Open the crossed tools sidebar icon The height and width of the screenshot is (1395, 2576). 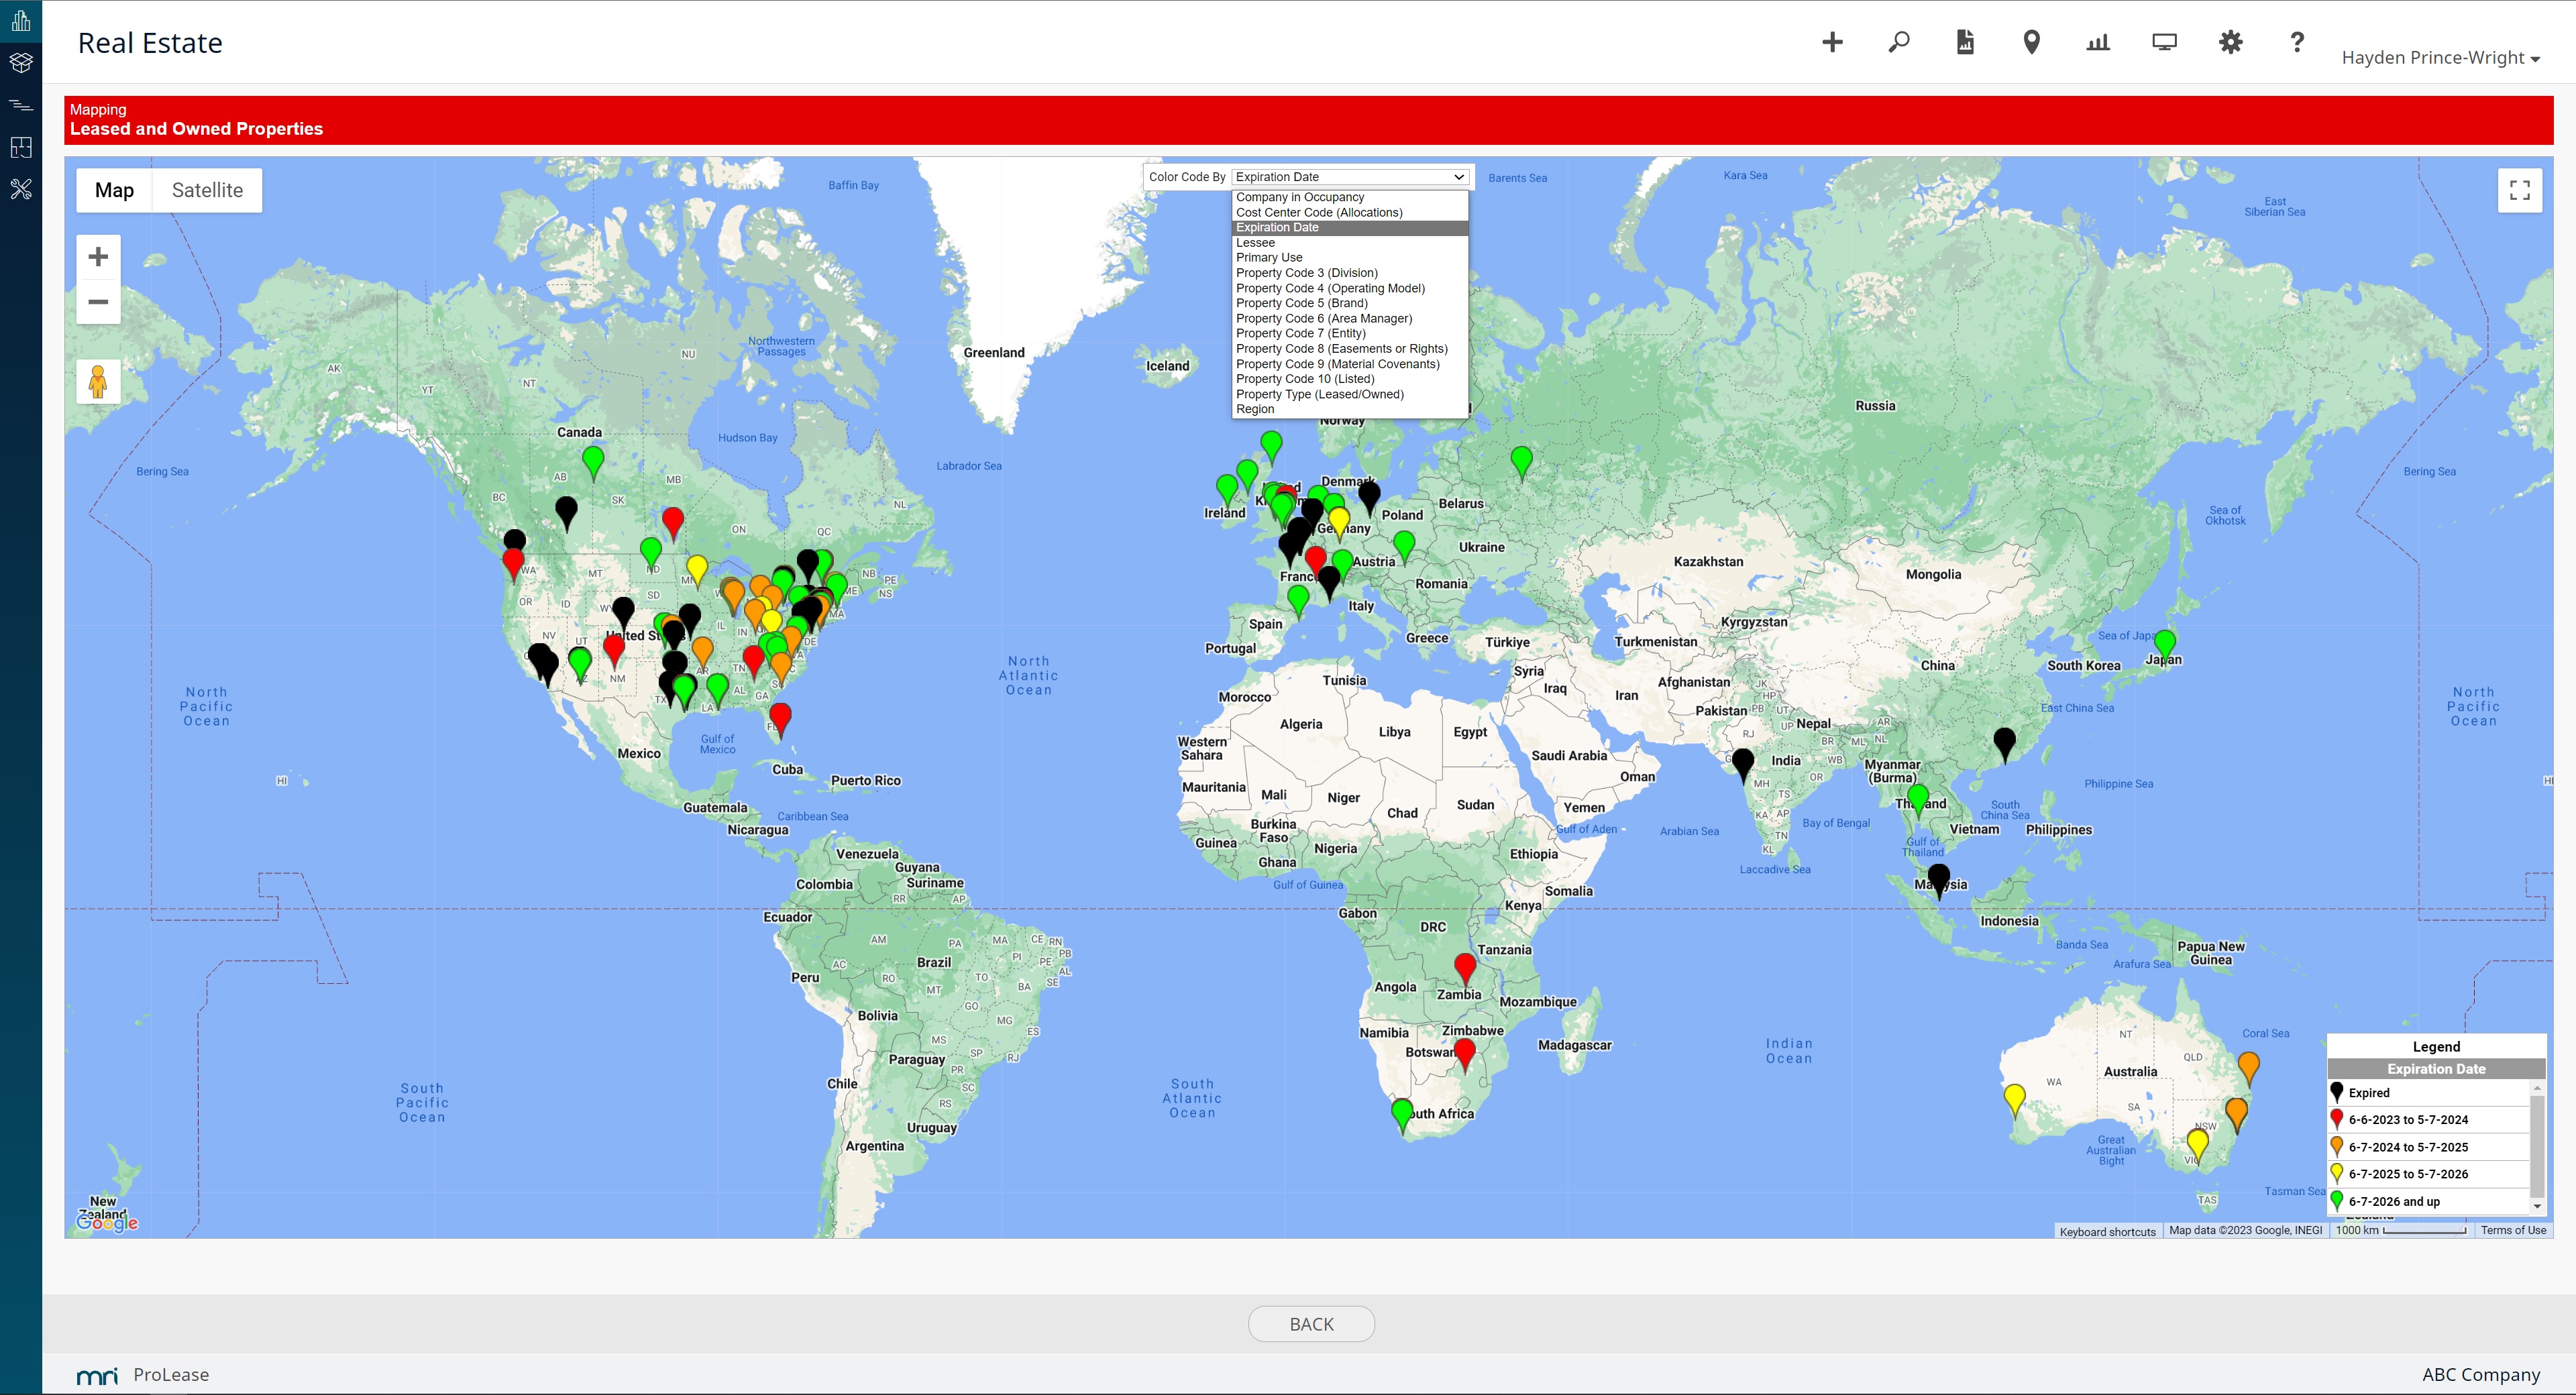point(21,189)
